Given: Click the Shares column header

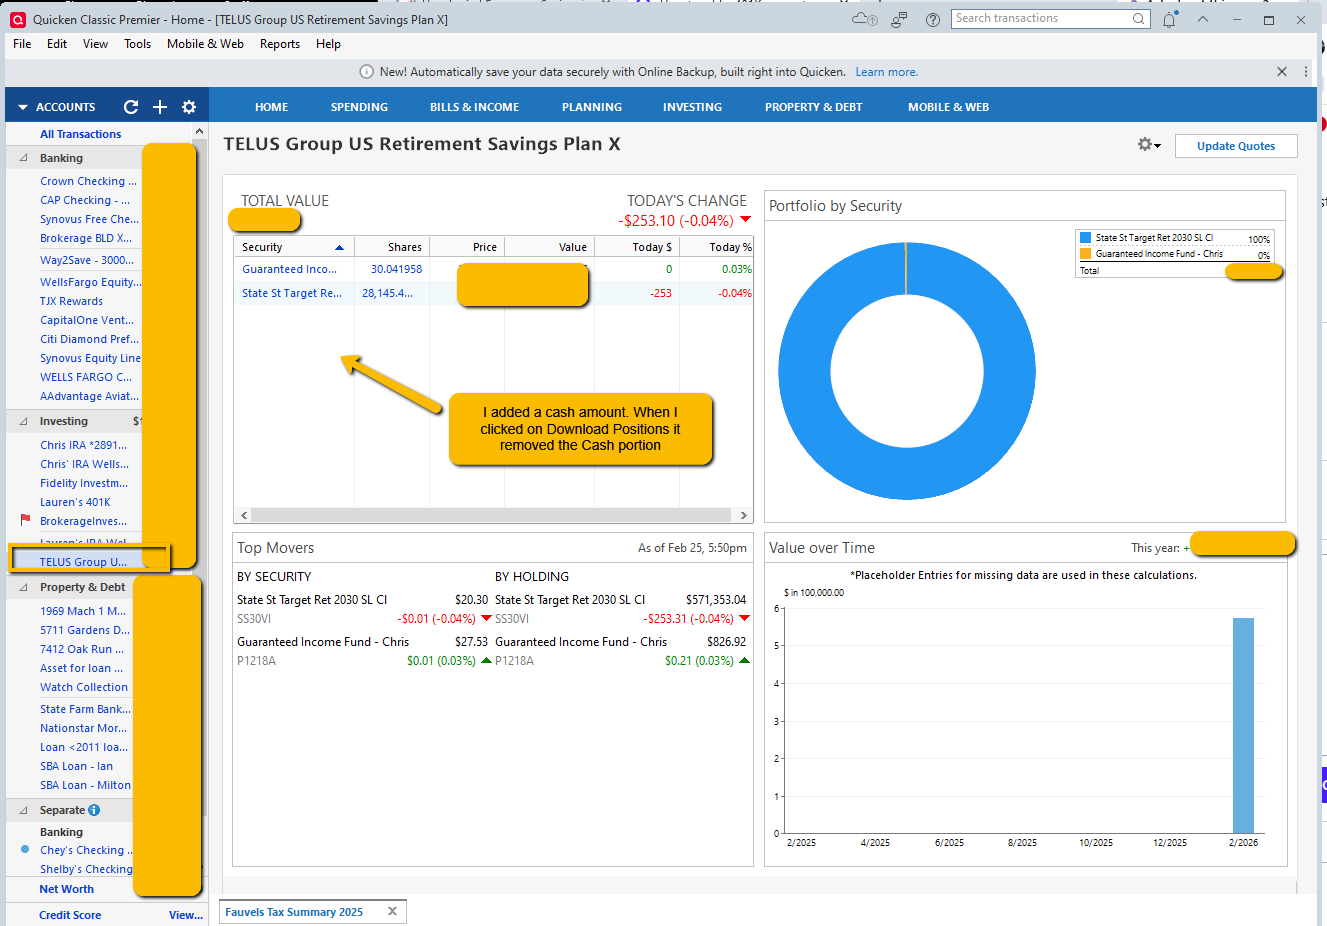Looking at the screenshot, I should (x=392, y=247).
